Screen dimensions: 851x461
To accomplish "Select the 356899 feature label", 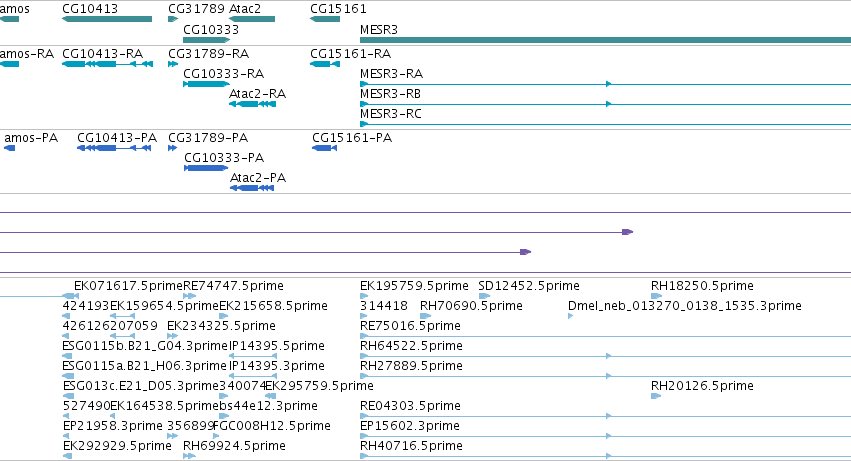I will coord(191,427).
